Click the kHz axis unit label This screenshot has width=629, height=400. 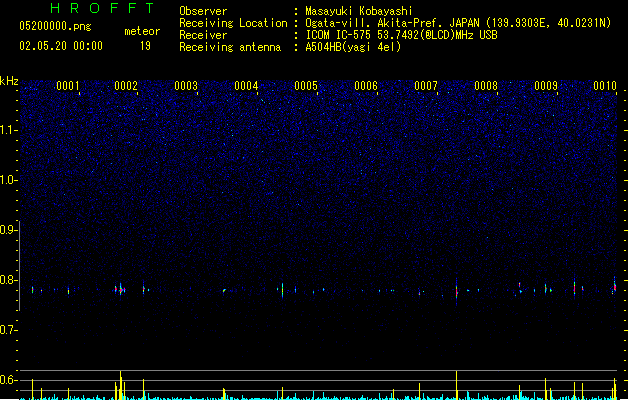[9, 81]
